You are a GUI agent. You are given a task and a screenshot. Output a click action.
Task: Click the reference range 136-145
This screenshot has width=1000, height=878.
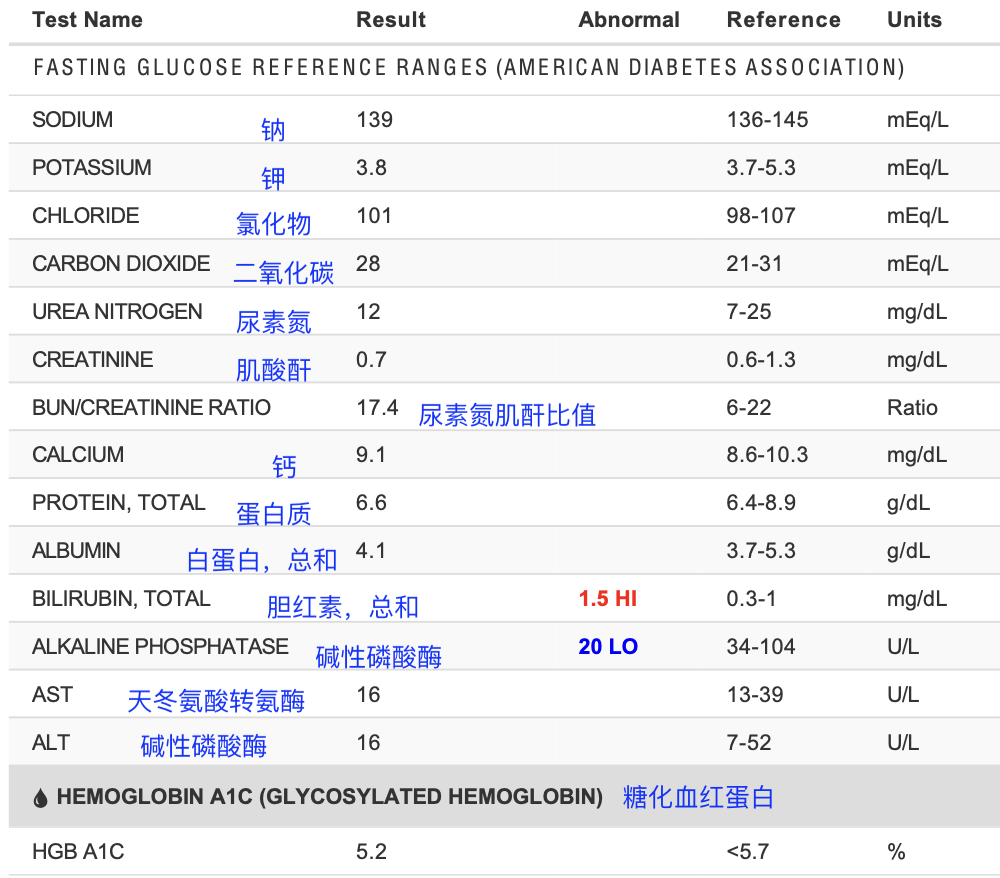(x=767, y=120)
